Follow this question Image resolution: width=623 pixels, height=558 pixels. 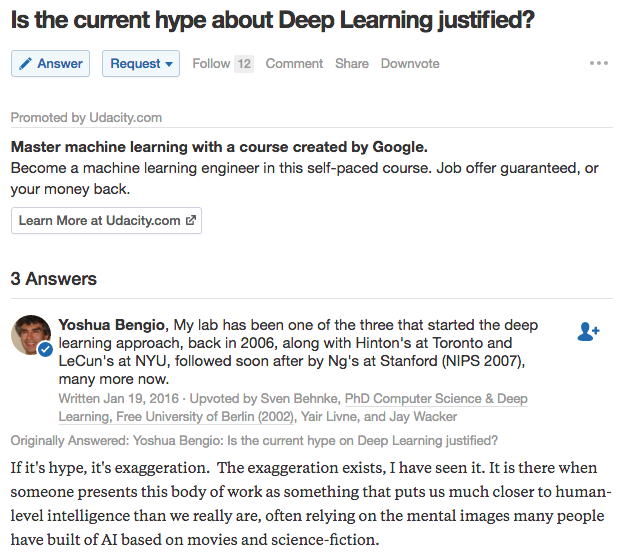pyautogui.click(x=211, y=64)
